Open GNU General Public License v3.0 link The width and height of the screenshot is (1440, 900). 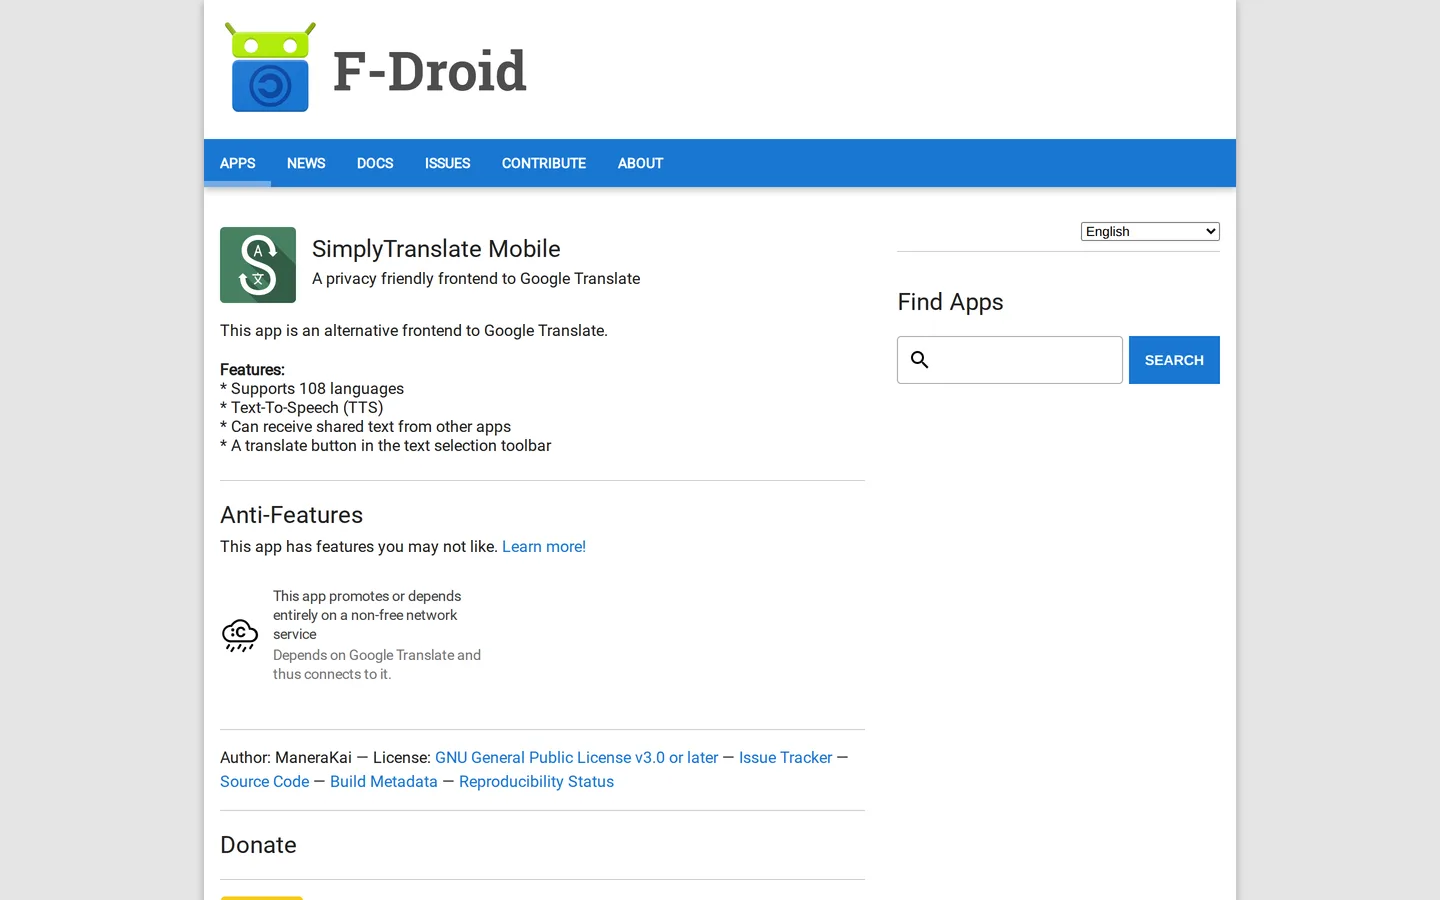point(576,757)
